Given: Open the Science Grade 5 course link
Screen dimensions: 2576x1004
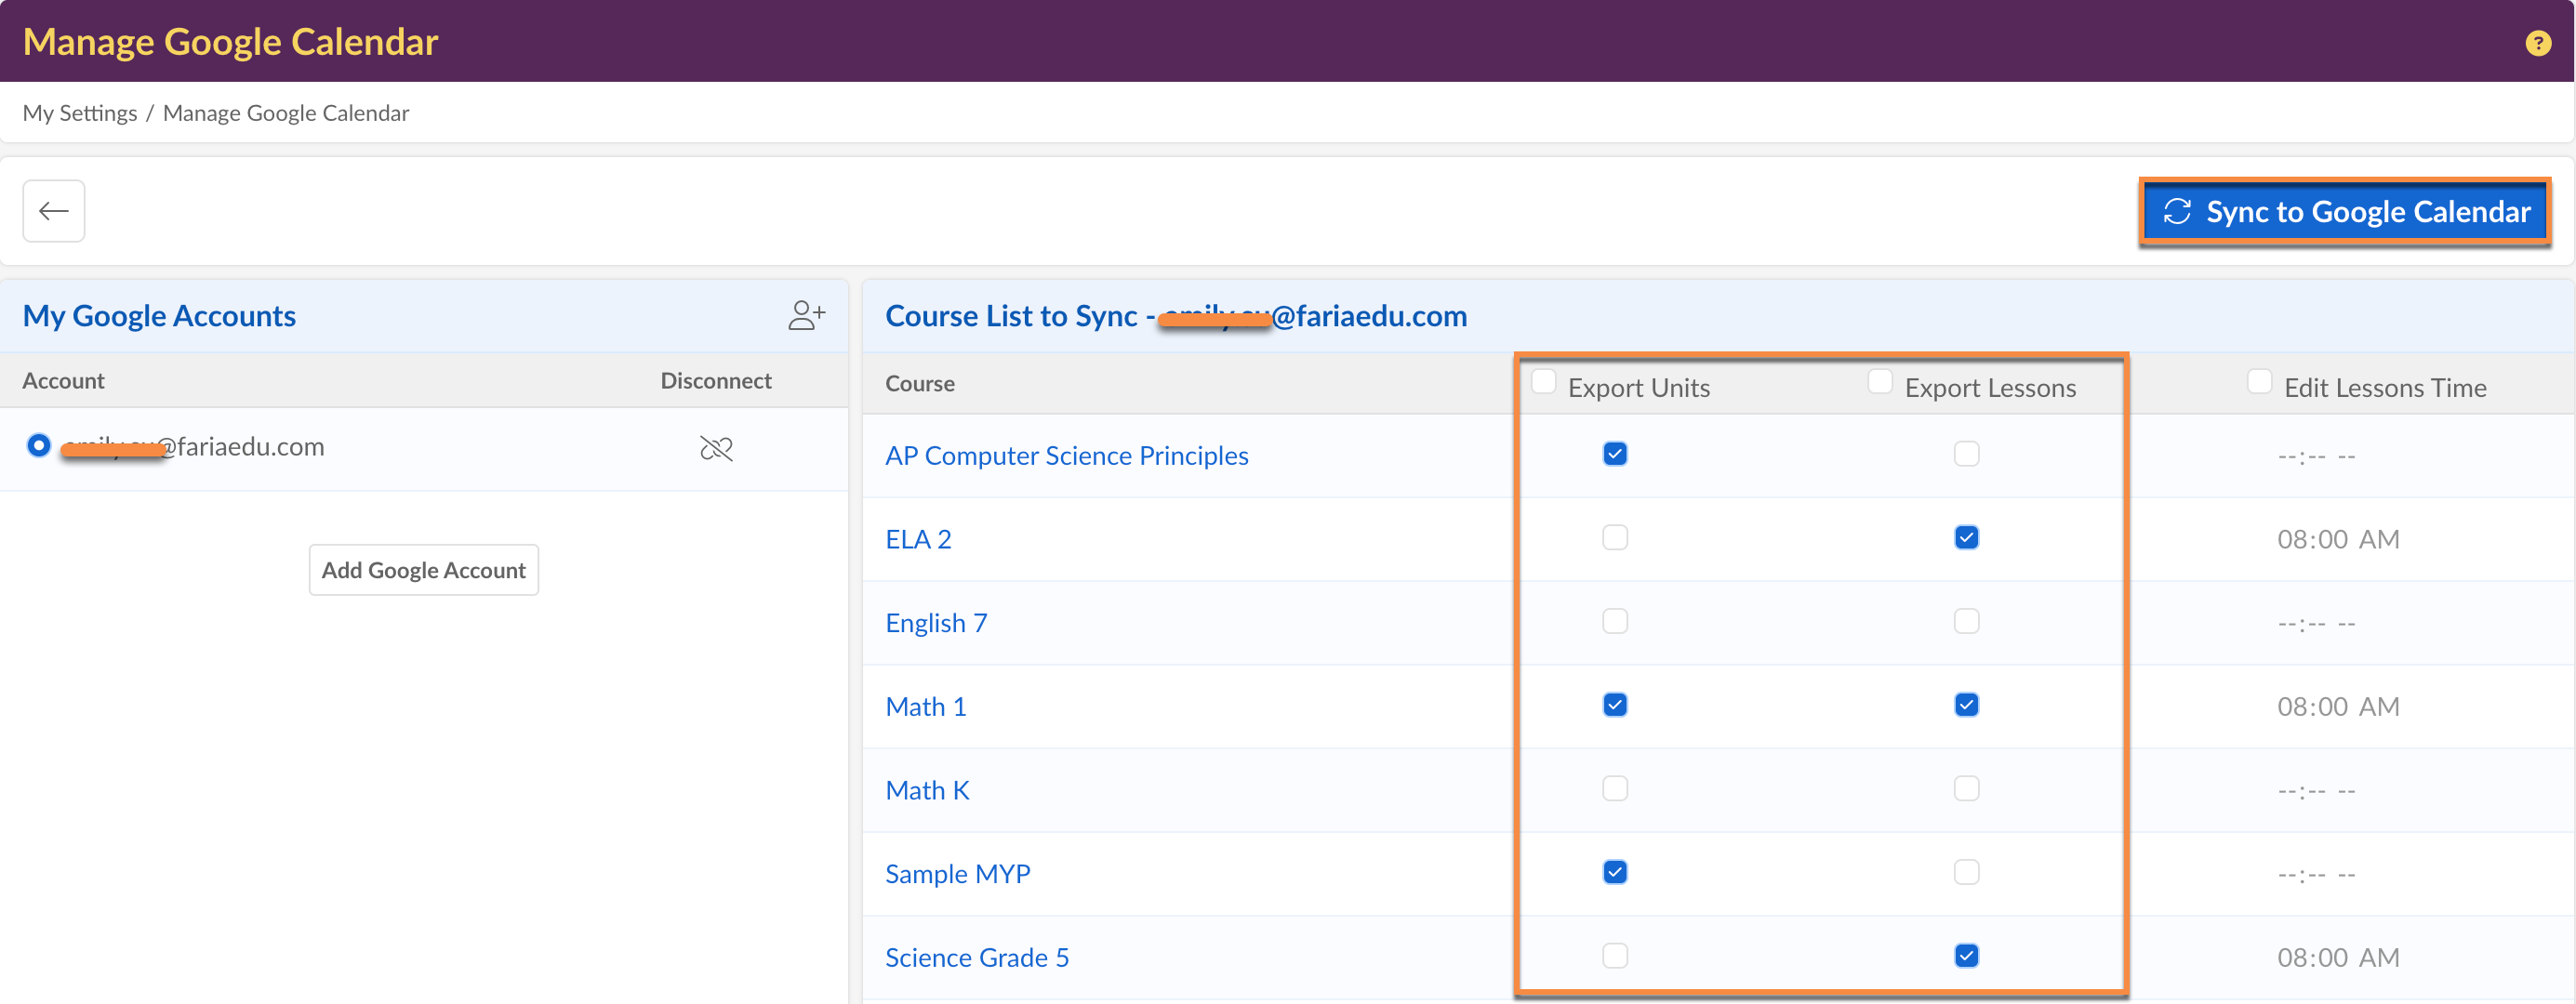Looking at the screenshot, I should point(976,958).
